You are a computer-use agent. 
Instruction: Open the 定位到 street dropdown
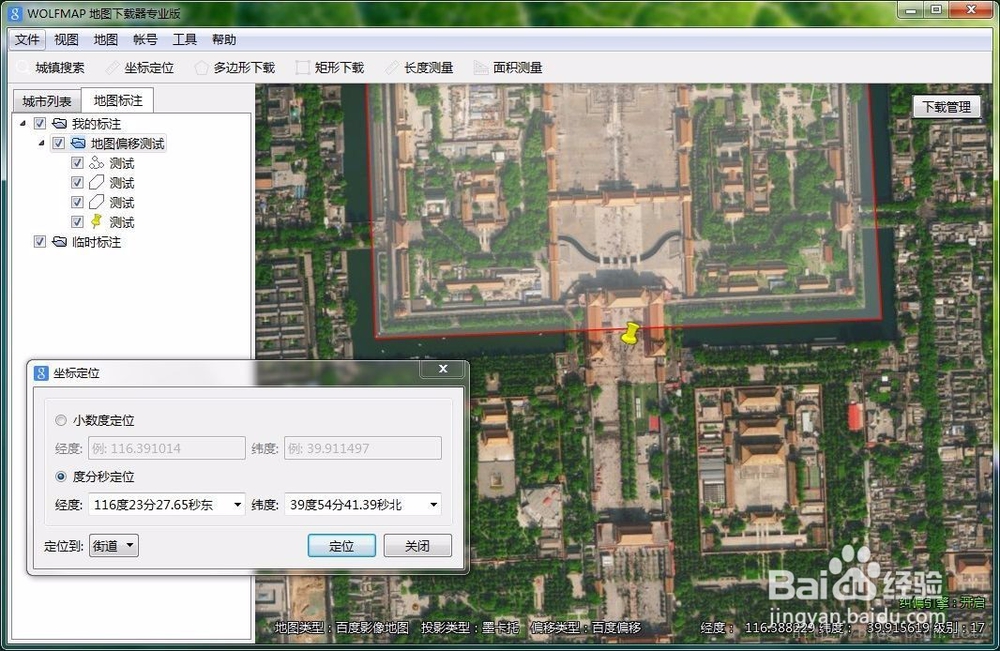click(131, 545)
